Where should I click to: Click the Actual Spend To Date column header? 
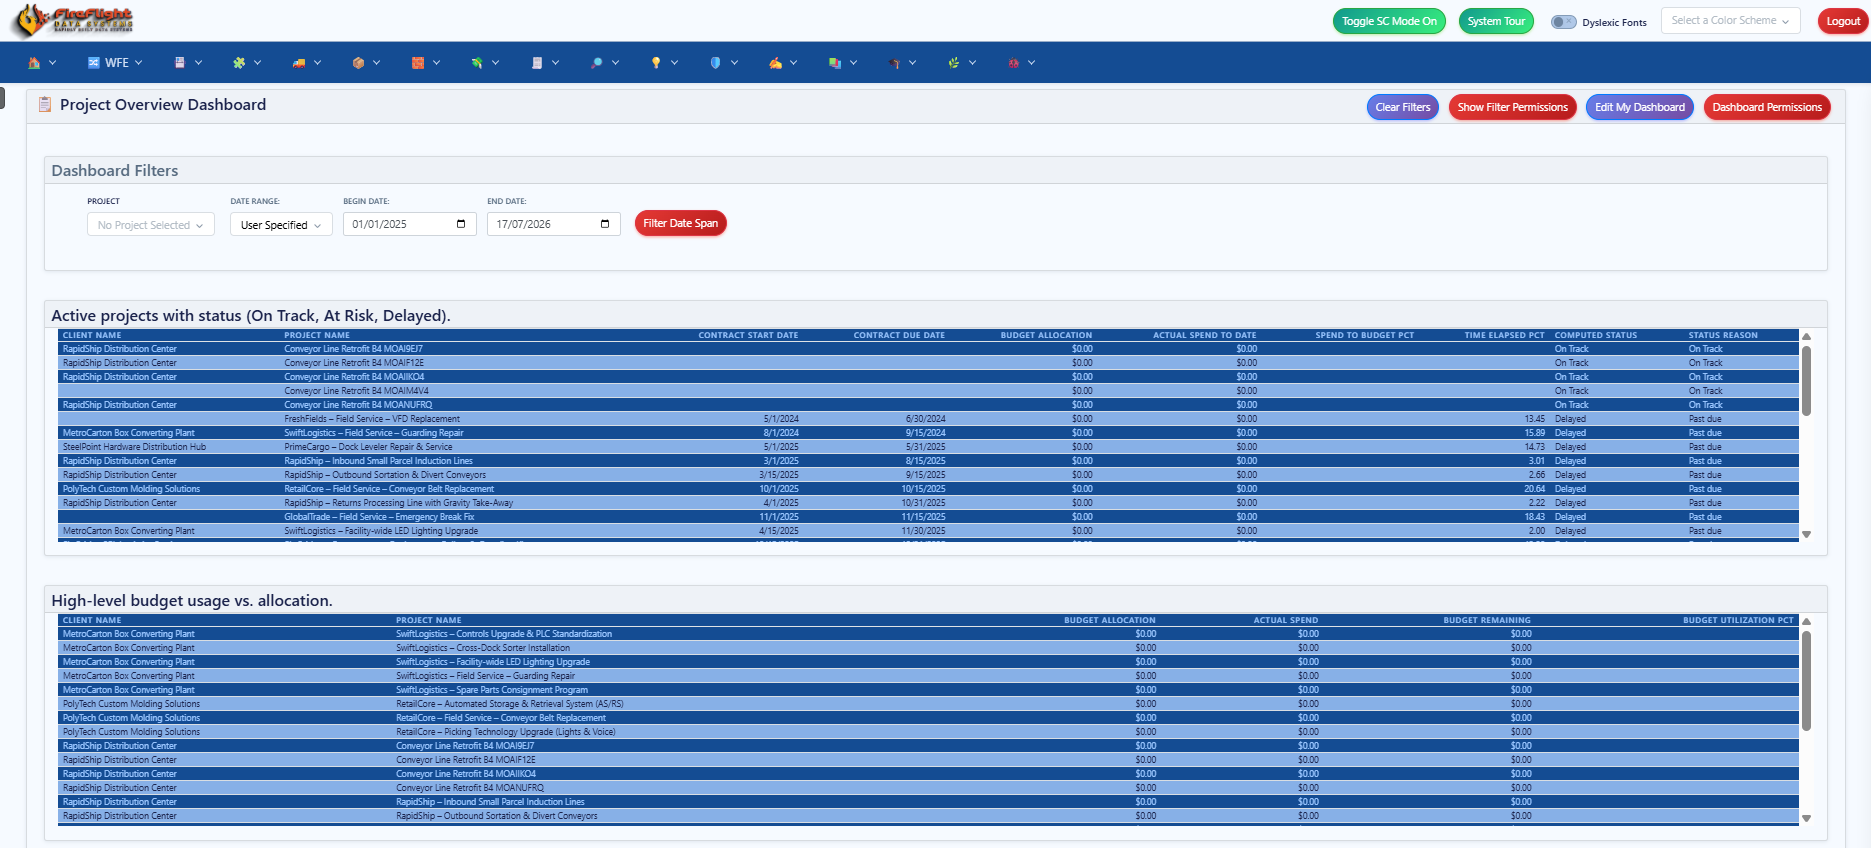tap(1204, 335)
